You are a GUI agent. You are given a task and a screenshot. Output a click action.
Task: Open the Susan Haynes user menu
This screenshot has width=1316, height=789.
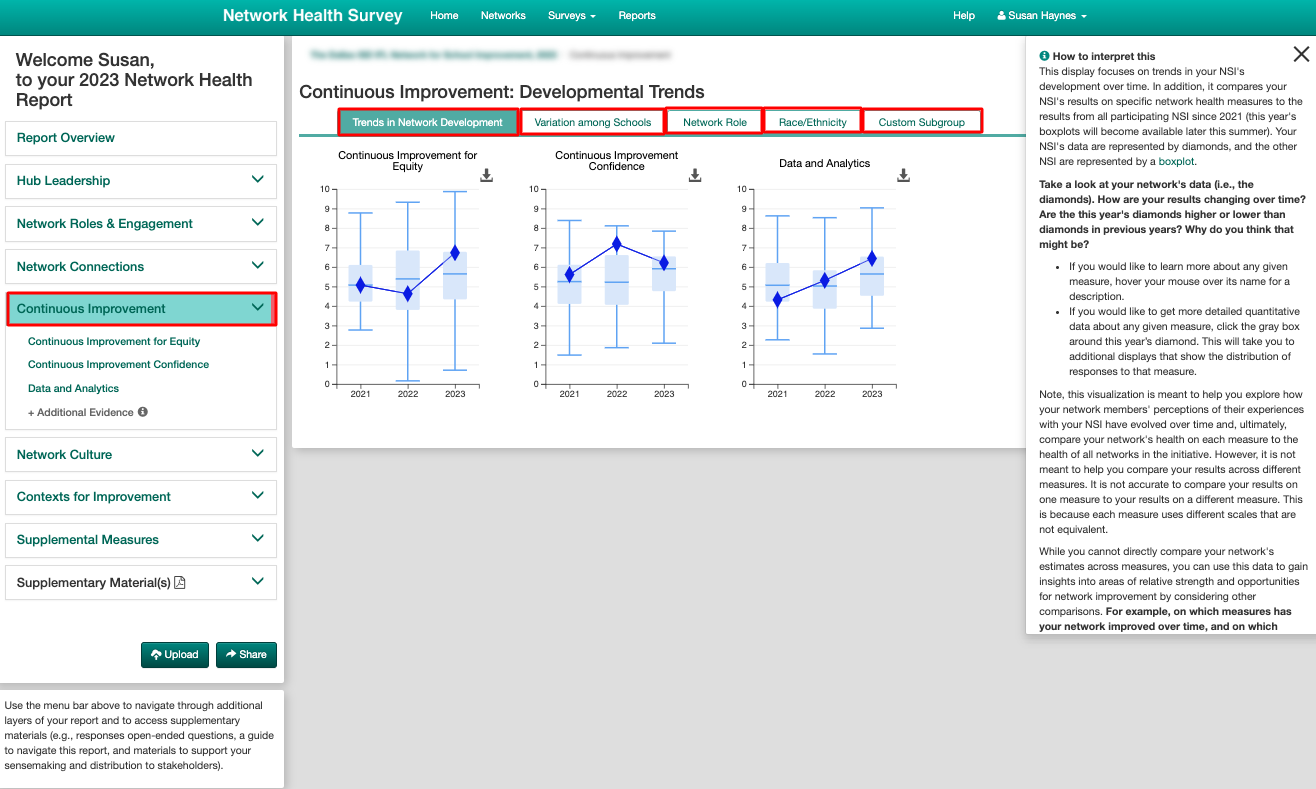tap(1041, 16)
